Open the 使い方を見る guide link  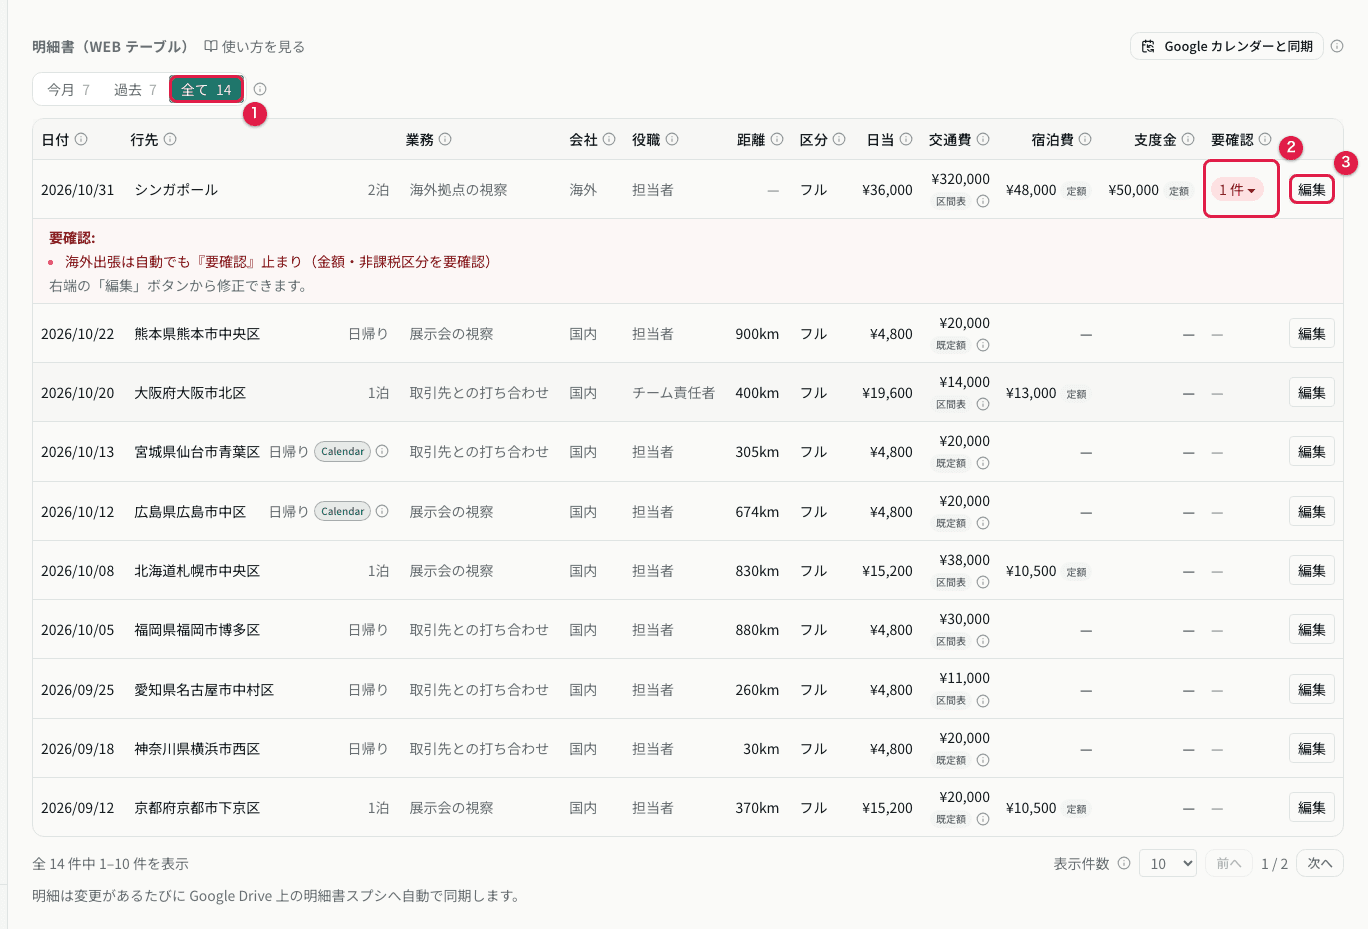pos(255,47)
